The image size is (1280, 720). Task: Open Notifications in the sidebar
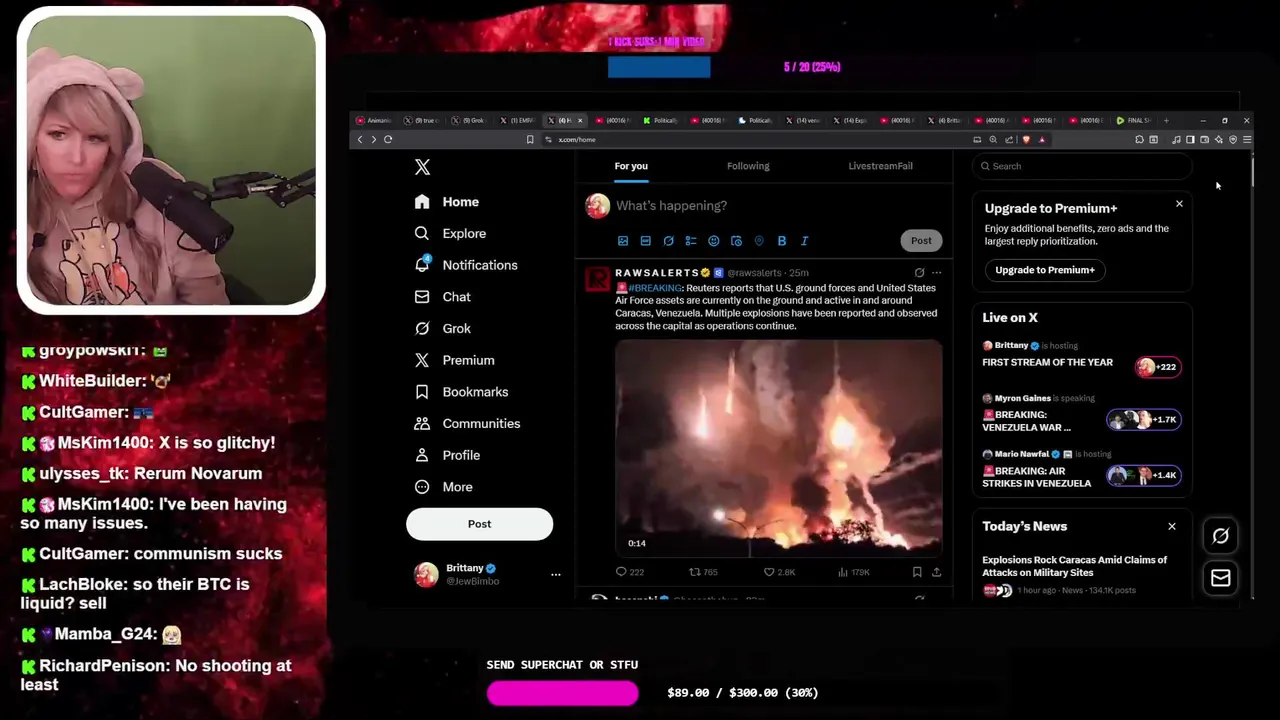tap(466, 265)
